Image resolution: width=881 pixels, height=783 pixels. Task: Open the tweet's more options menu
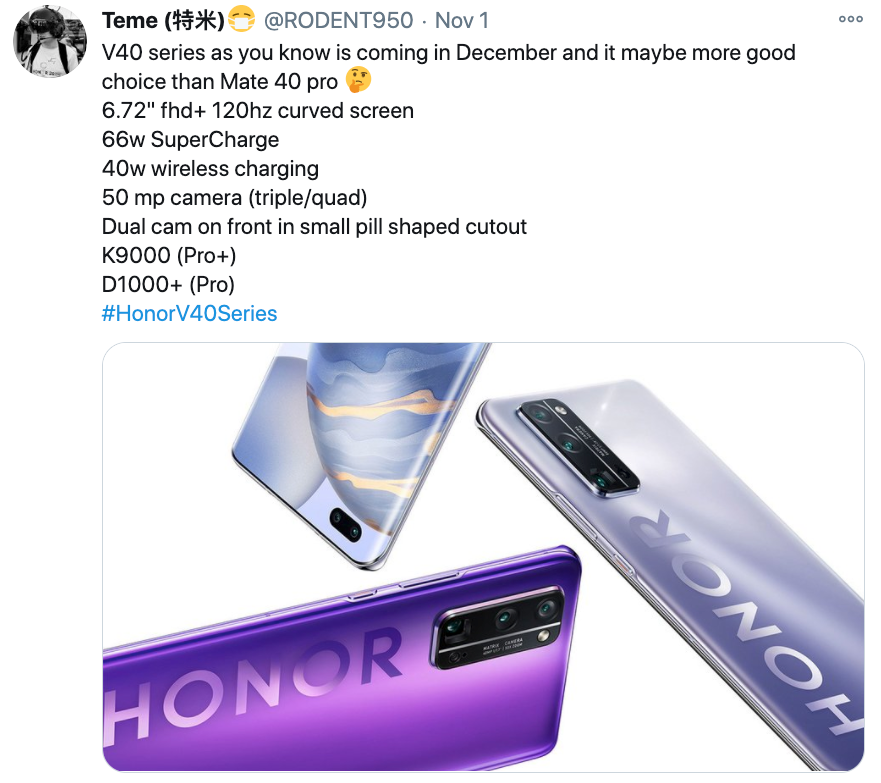(850, 19)
